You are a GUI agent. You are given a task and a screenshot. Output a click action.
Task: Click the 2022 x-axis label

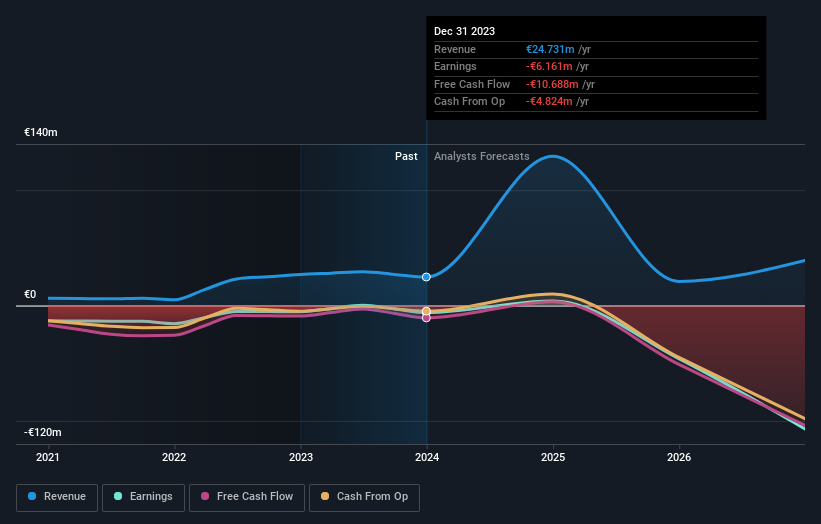[174, 458]
